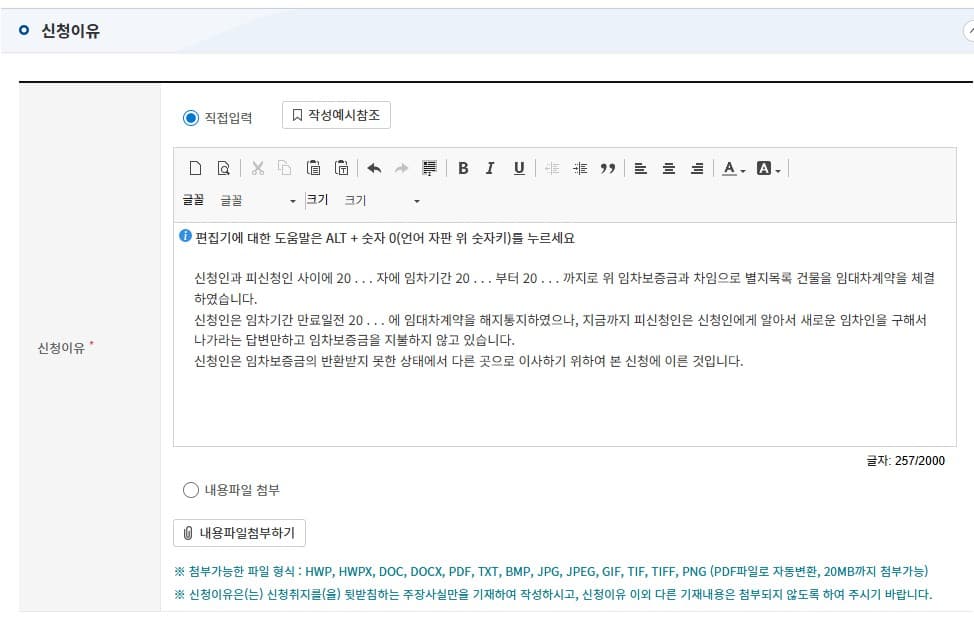Choose the 내용파일 첨부 option
Screen dimensions: 974x617
point(193,489)
